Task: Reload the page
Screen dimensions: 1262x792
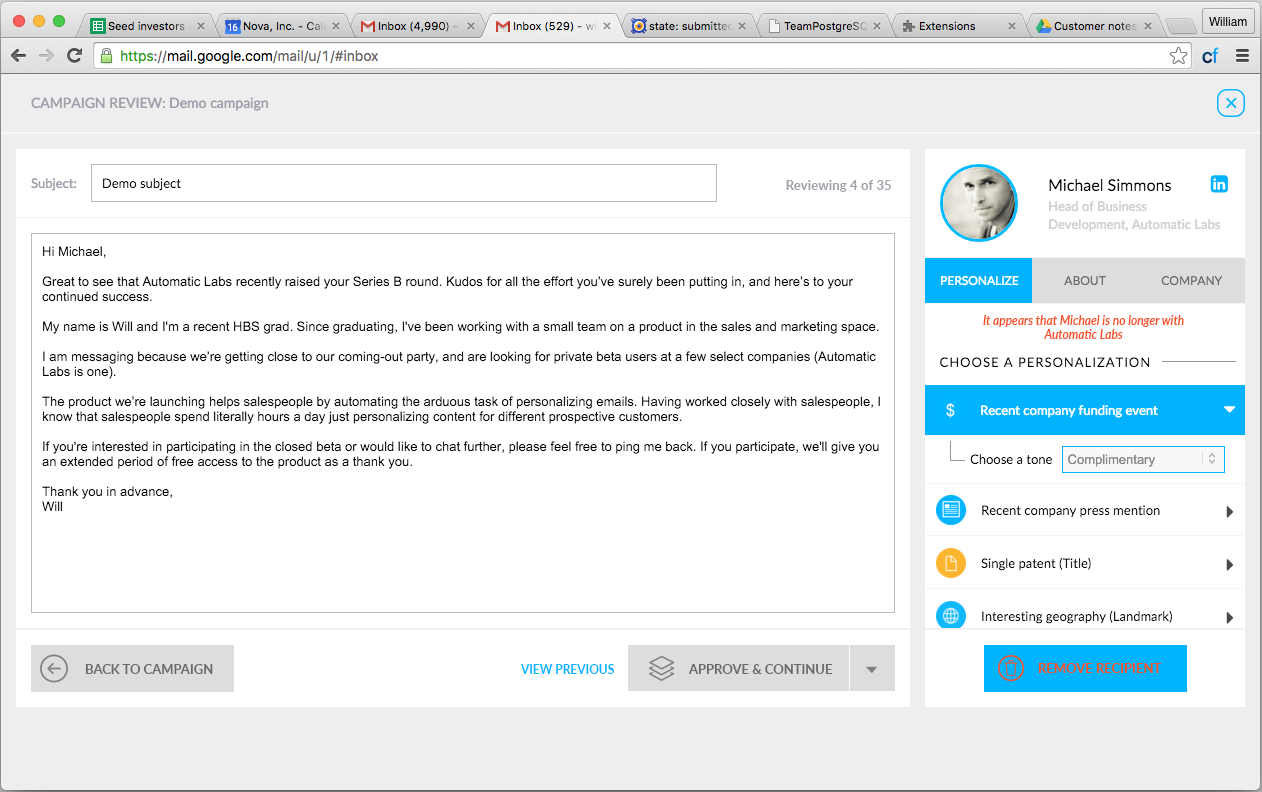Action: click(74, 56)
